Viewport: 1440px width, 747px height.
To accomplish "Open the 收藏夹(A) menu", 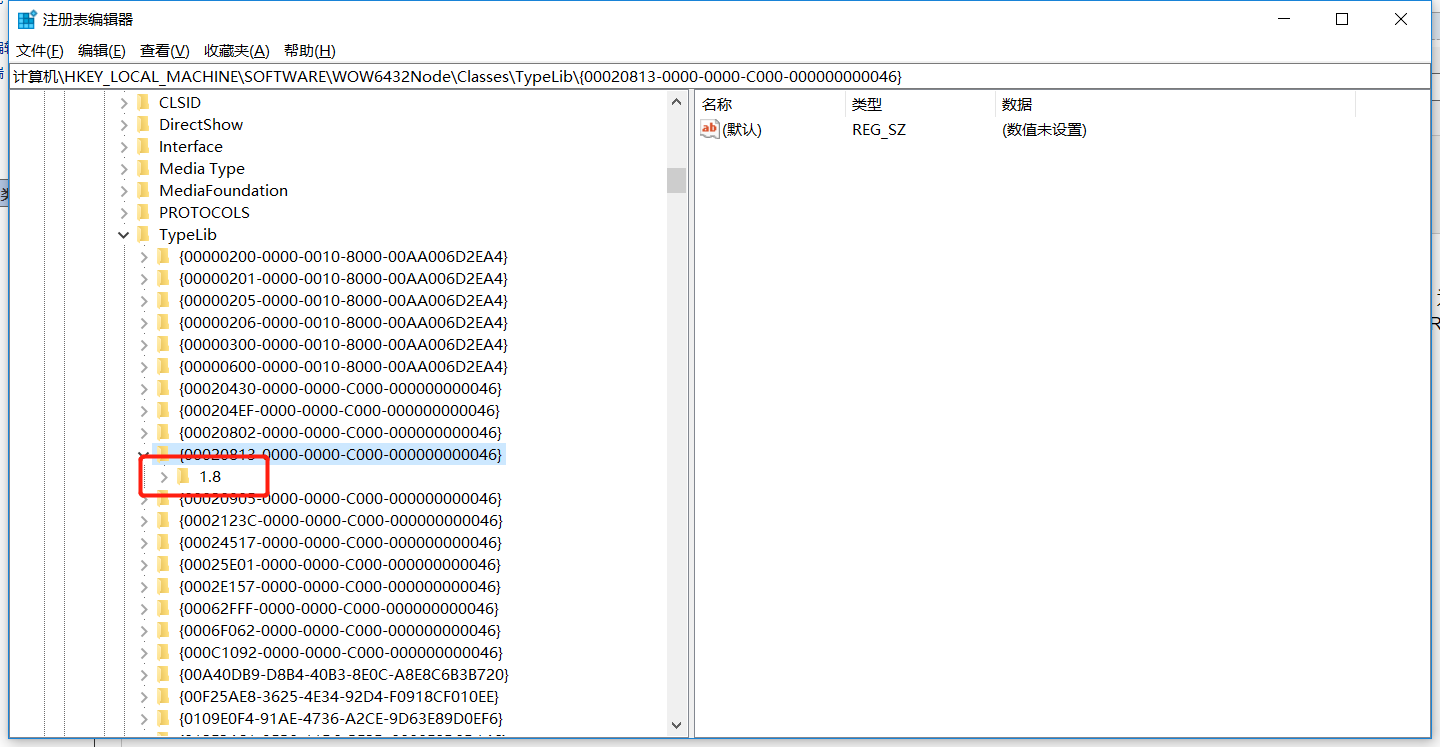I will 237,51.
